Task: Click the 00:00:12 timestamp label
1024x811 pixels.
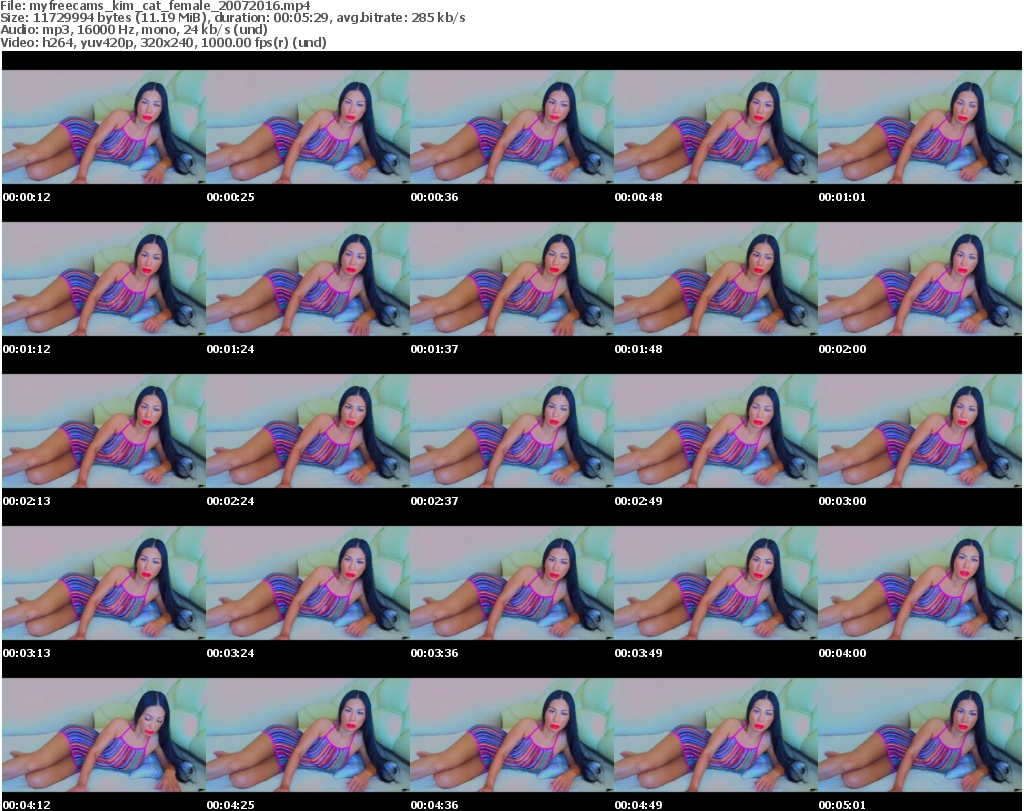Action: (27, 197)
